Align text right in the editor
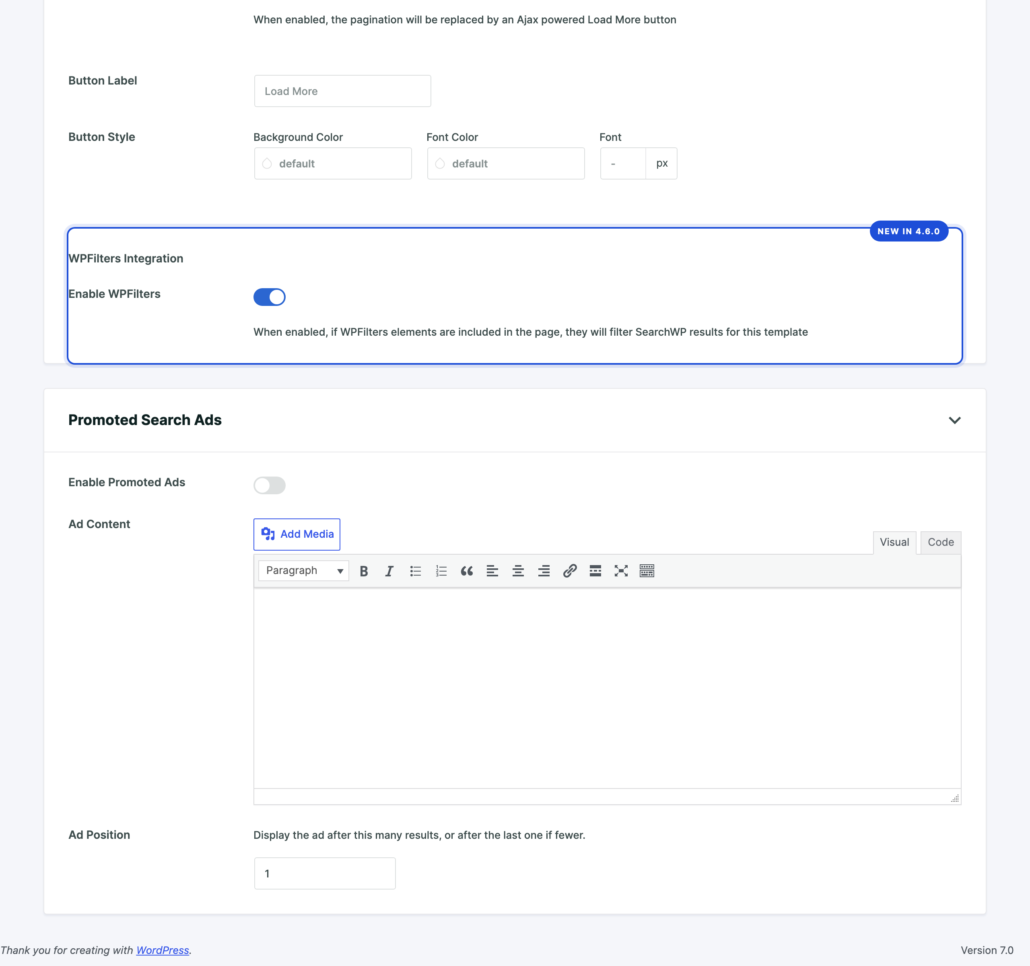1030x966 pixels. point(544,571)
